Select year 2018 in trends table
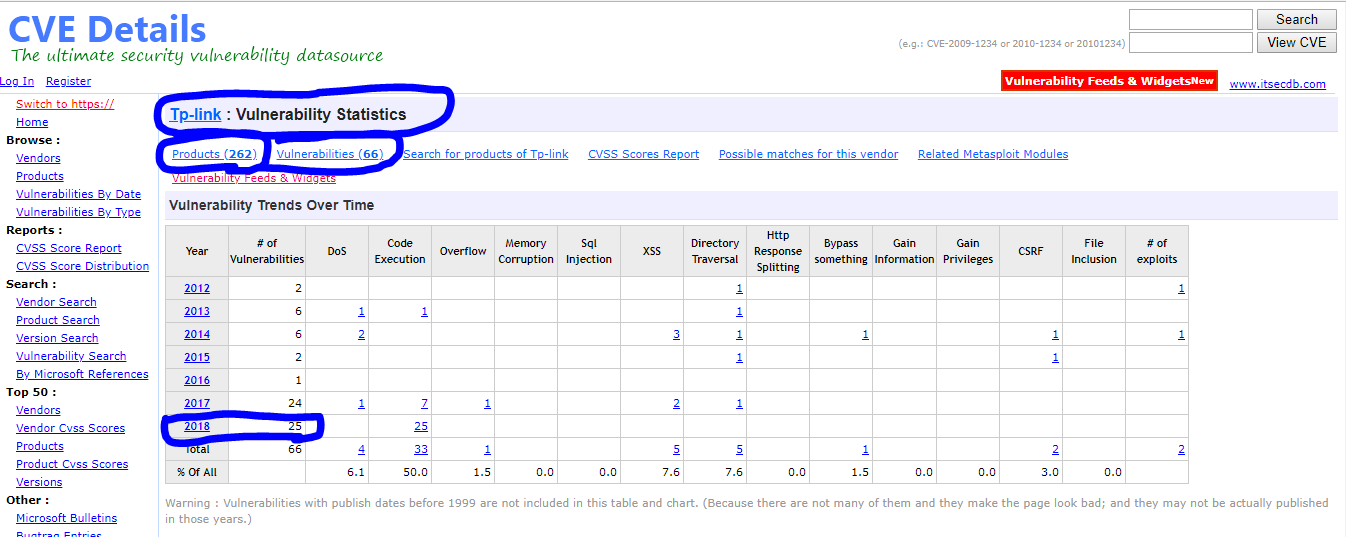 pyautogui.click(x=197, y=426)
